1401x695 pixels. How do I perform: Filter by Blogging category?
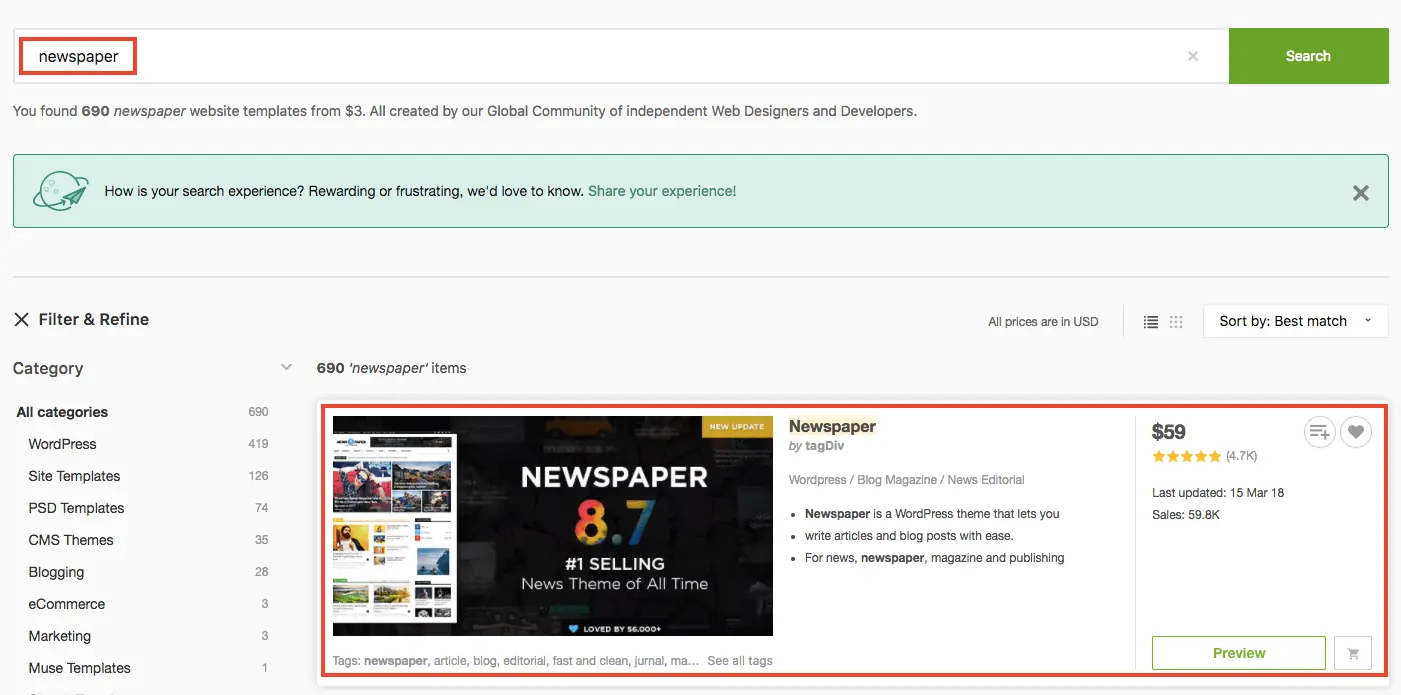(56, 572)
